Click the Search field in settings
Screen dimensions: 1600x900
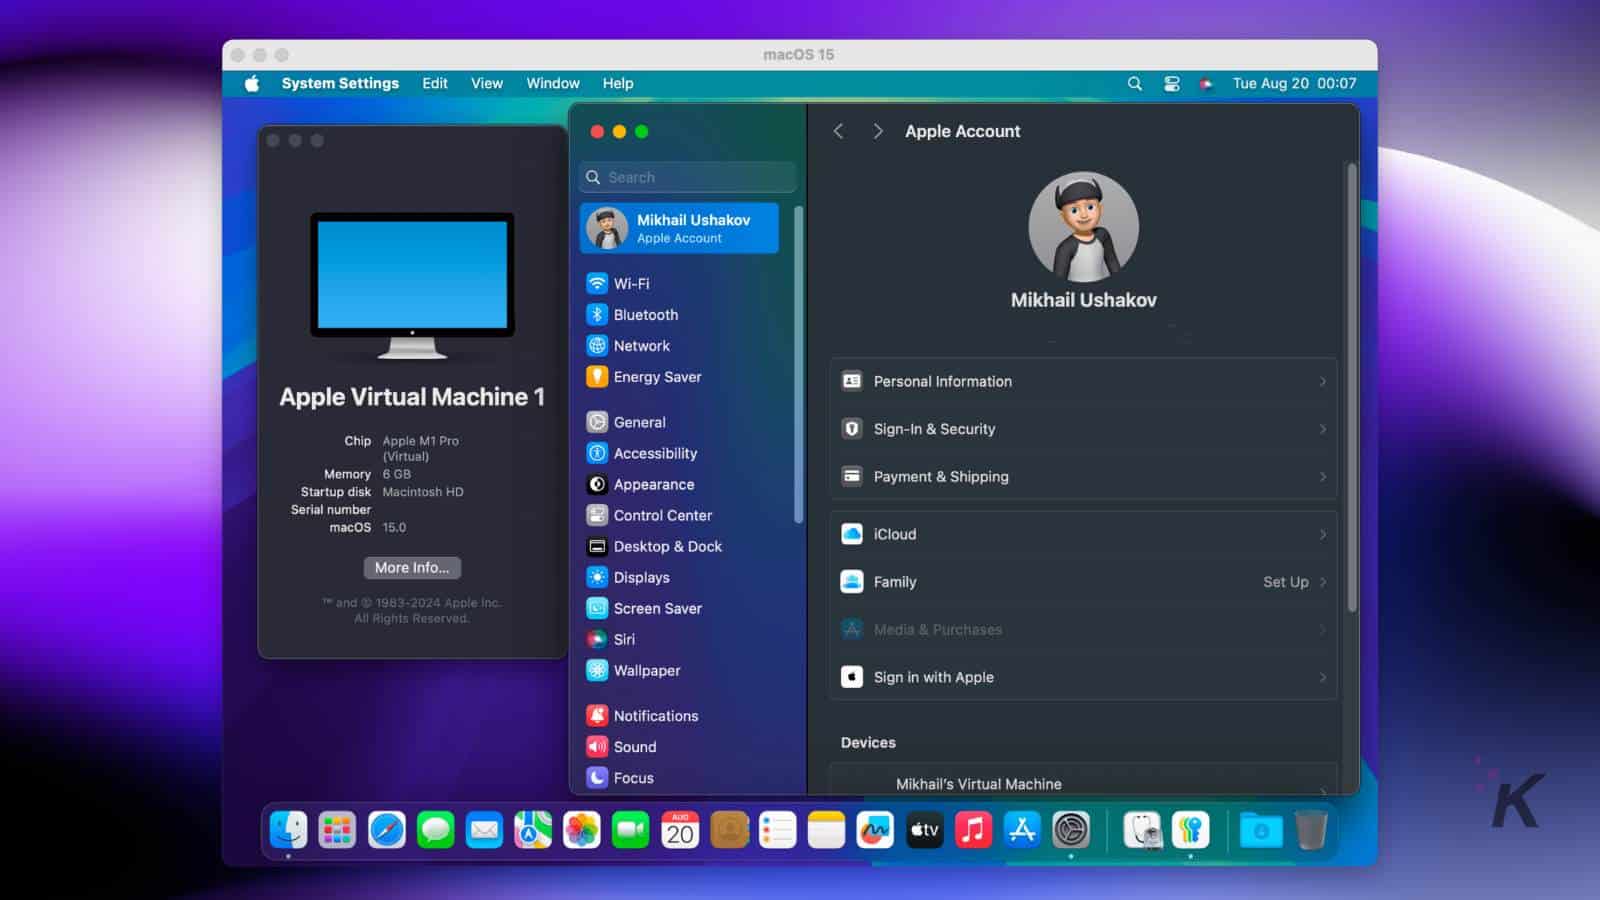coord(687,177)
